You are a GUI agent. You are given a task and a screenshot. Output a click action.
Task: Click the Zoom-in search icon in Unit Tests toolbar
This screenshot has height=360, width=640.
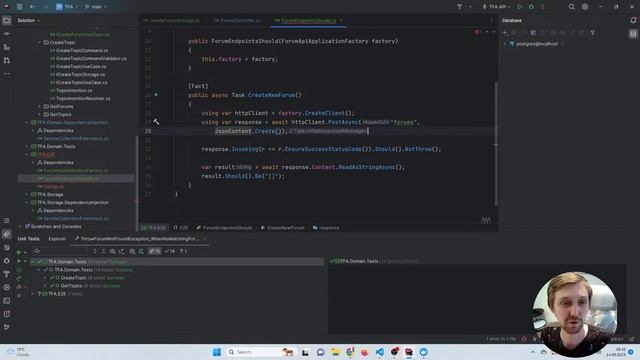pyautogui.click(x=132, y=251)
